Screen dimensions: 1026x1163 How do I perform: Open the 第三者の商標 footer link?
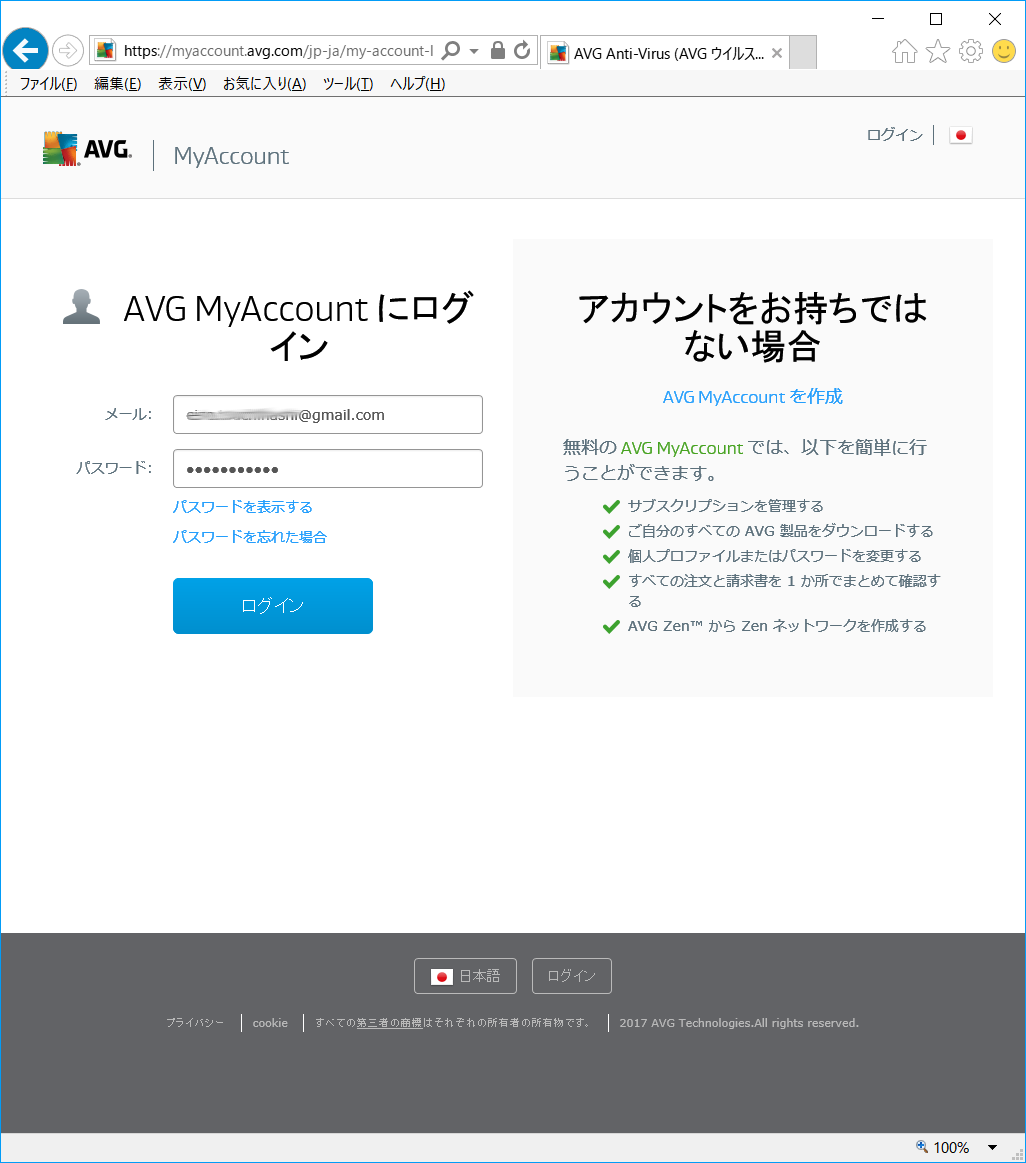click(389, 1023)
